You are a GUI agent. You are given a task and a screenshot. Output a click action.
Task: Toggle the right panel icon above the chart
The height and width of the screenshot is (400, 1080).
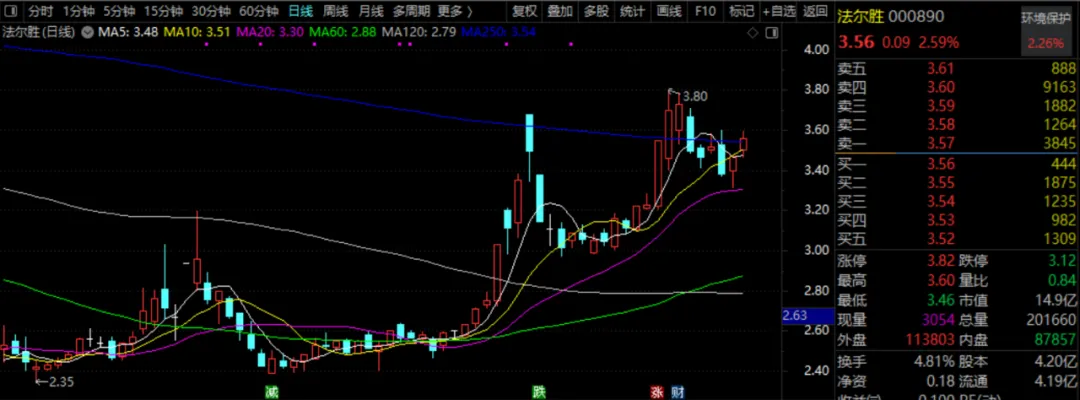(771, 32)
